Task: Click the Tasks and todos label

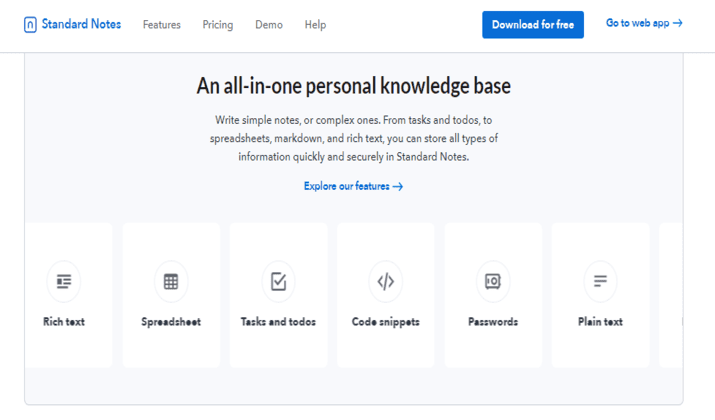Action: [278, 321]
